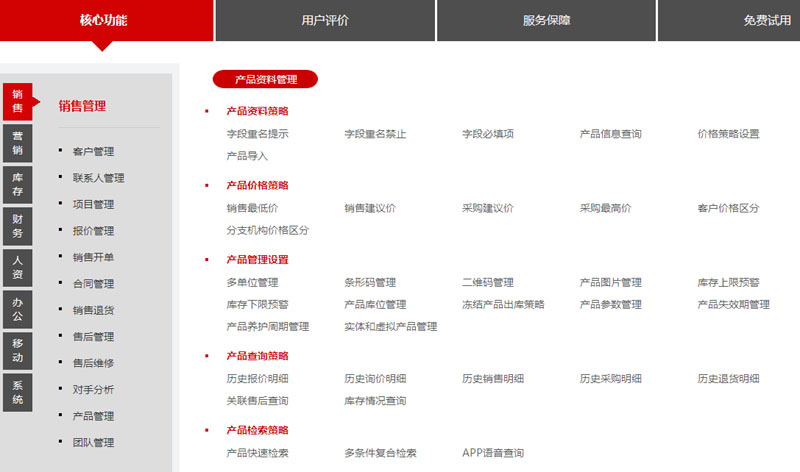Open the 二维码管理 feature link
This screenshot has height=472, width=800.
click(x=488, y=283)
